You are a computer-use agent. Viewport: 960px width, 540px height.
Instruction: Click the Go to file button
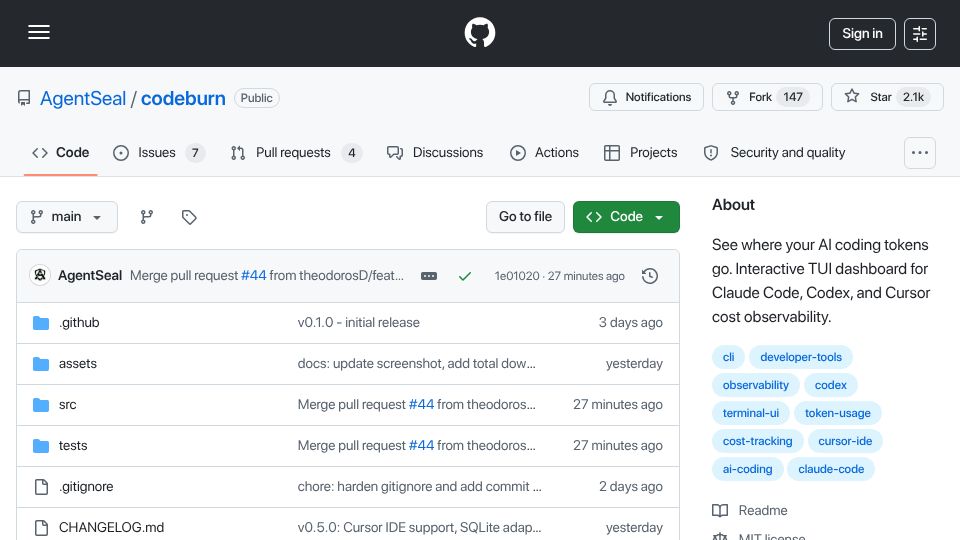click(x=525, y=217)
